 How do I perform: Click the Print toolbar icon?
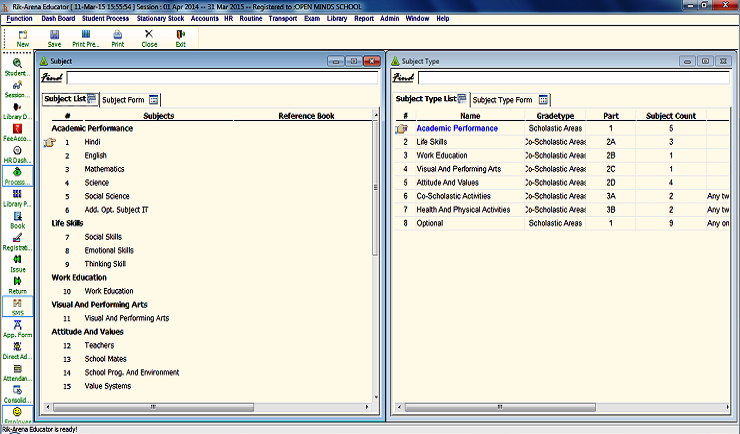[x=118, y=38]
